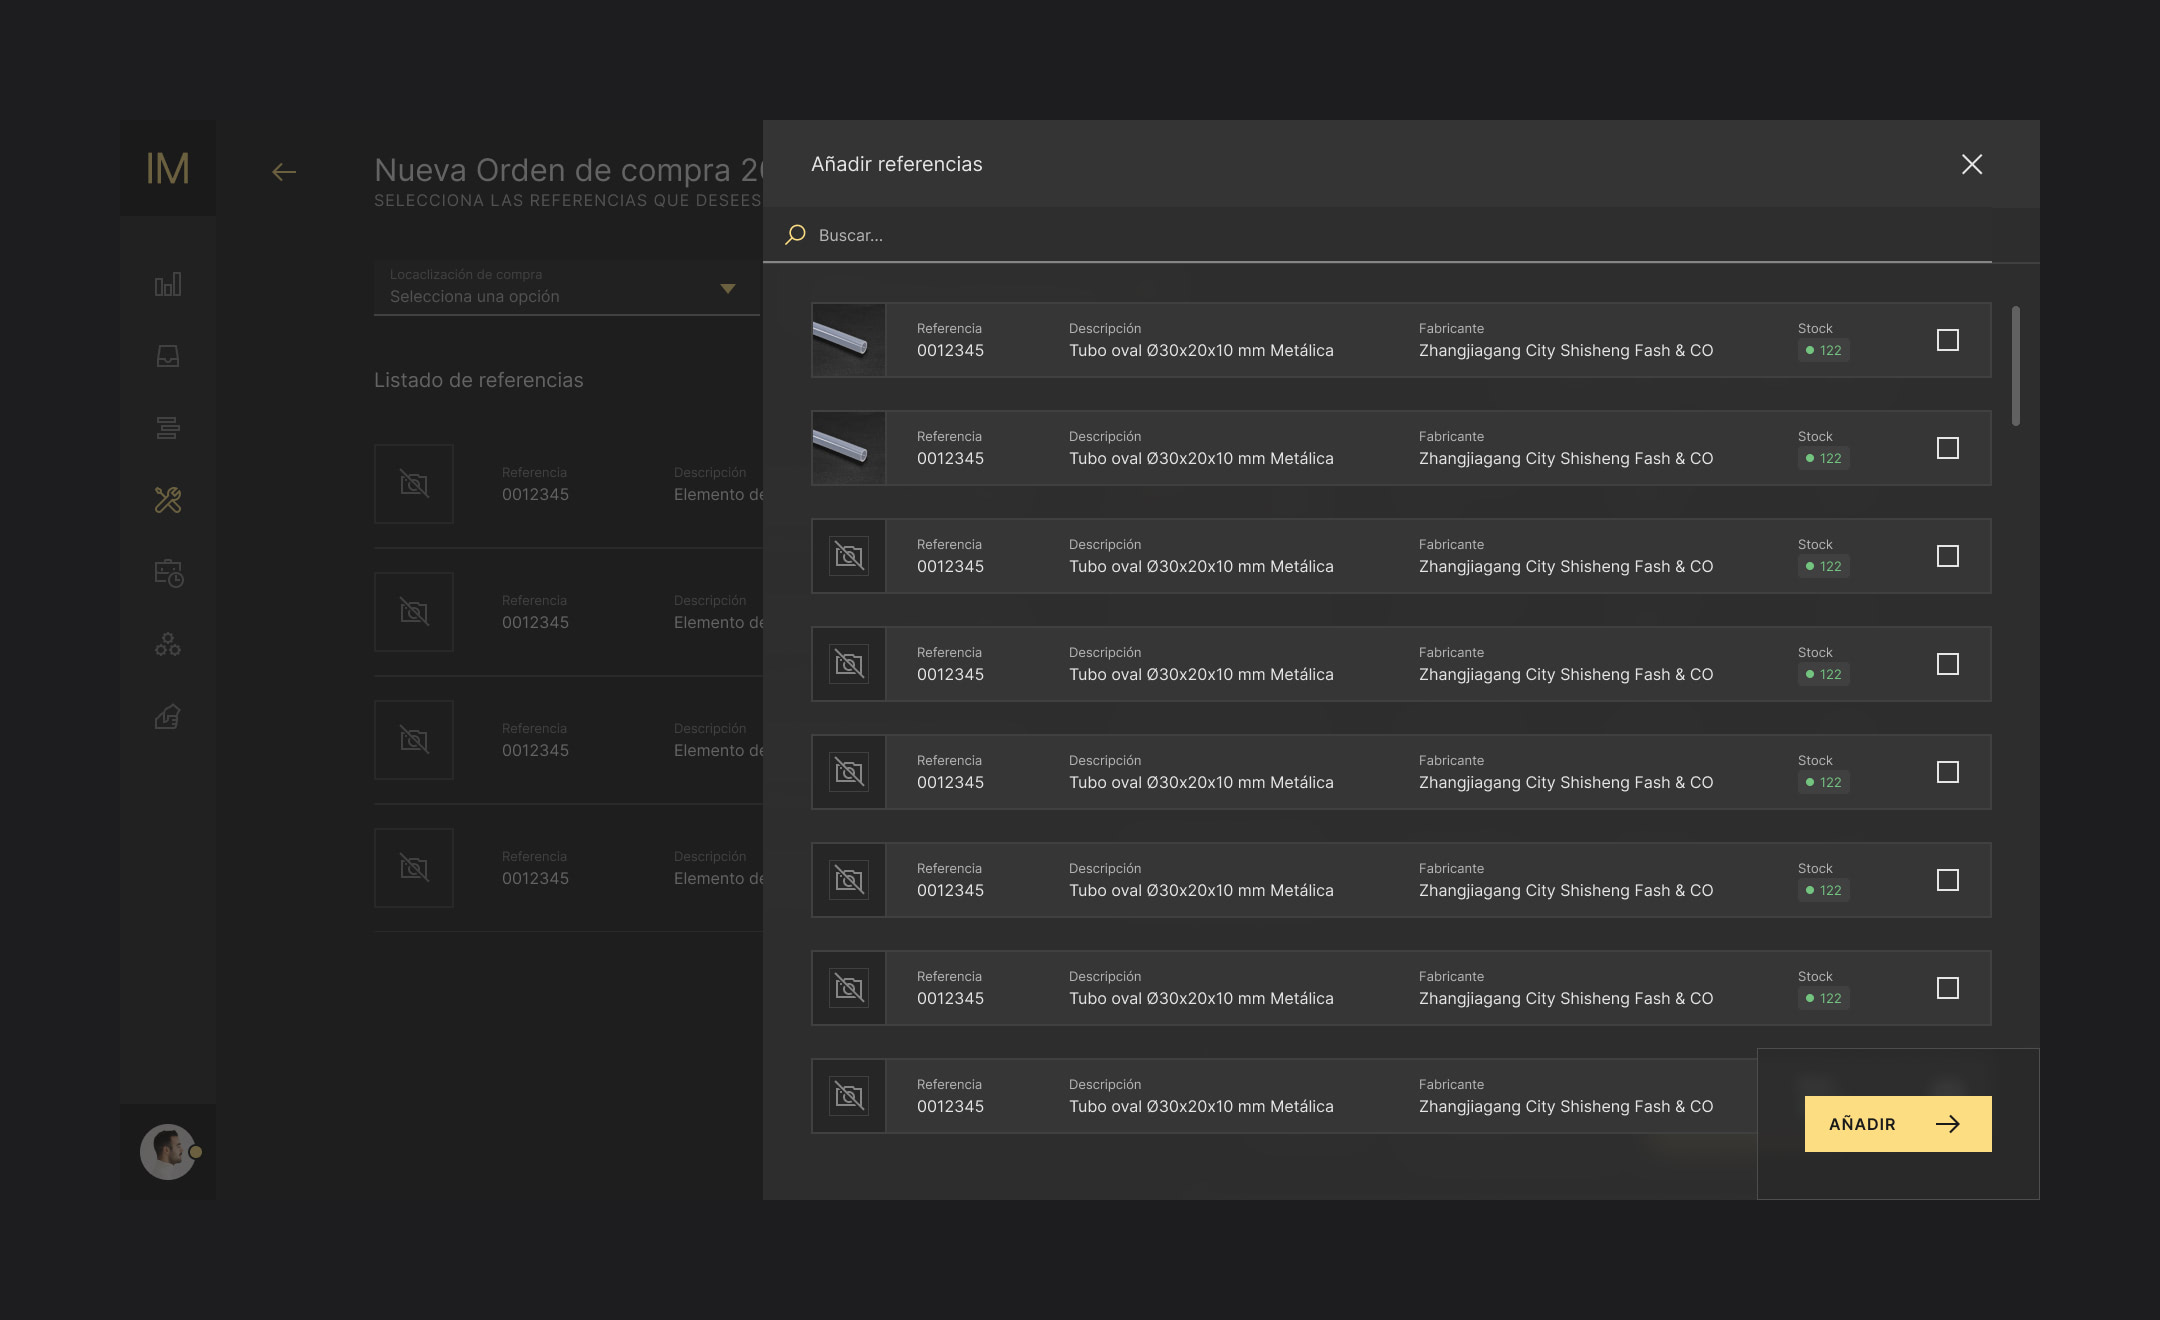The height and width of the screenshot is (1320, 2160).
Task: Click the user avatar in the sidebar
Action: point(168,1152)
